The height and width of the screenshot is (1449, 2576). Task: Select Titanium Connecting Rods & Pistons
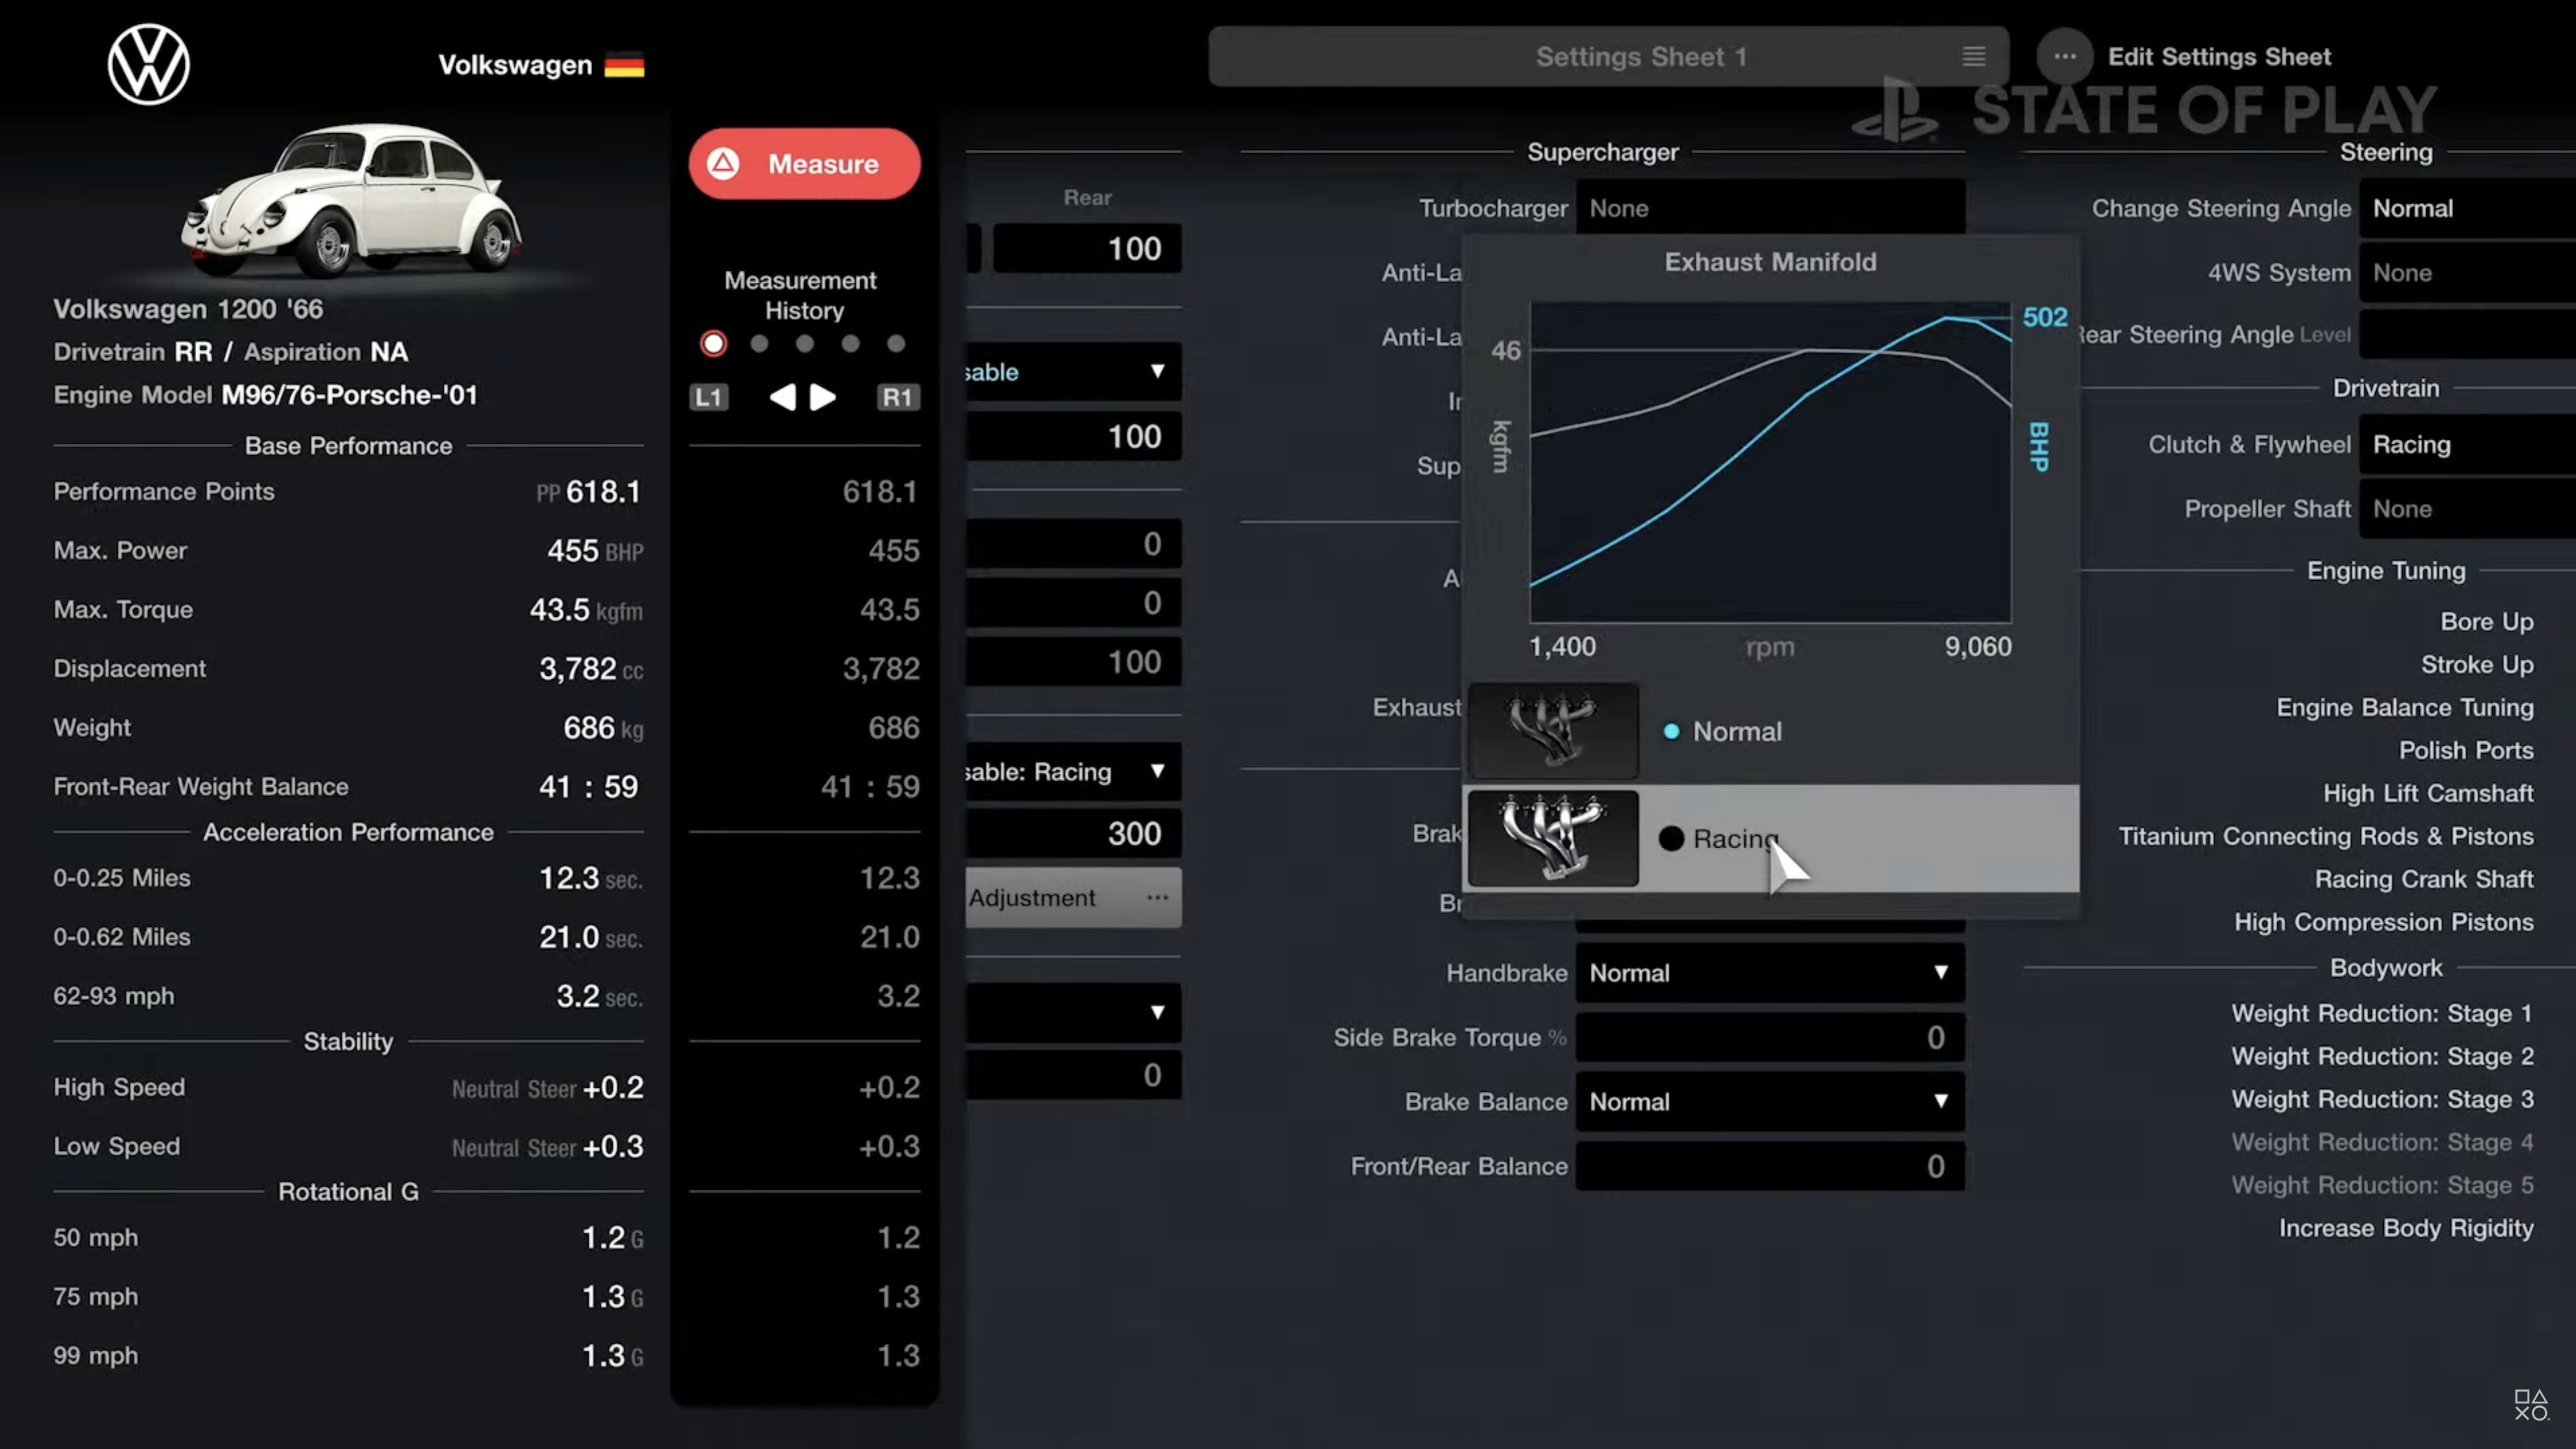(x=2325, y=836)
